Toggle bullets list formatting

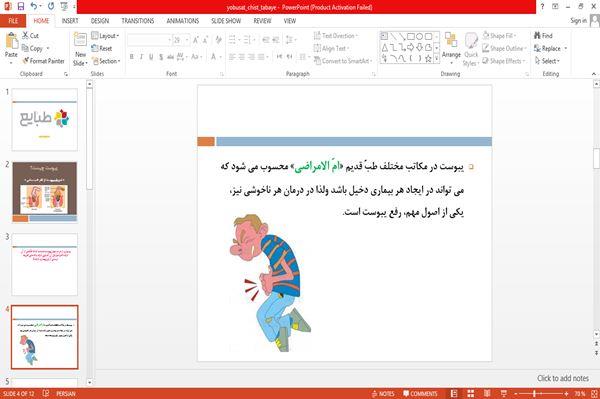(232, 40)
